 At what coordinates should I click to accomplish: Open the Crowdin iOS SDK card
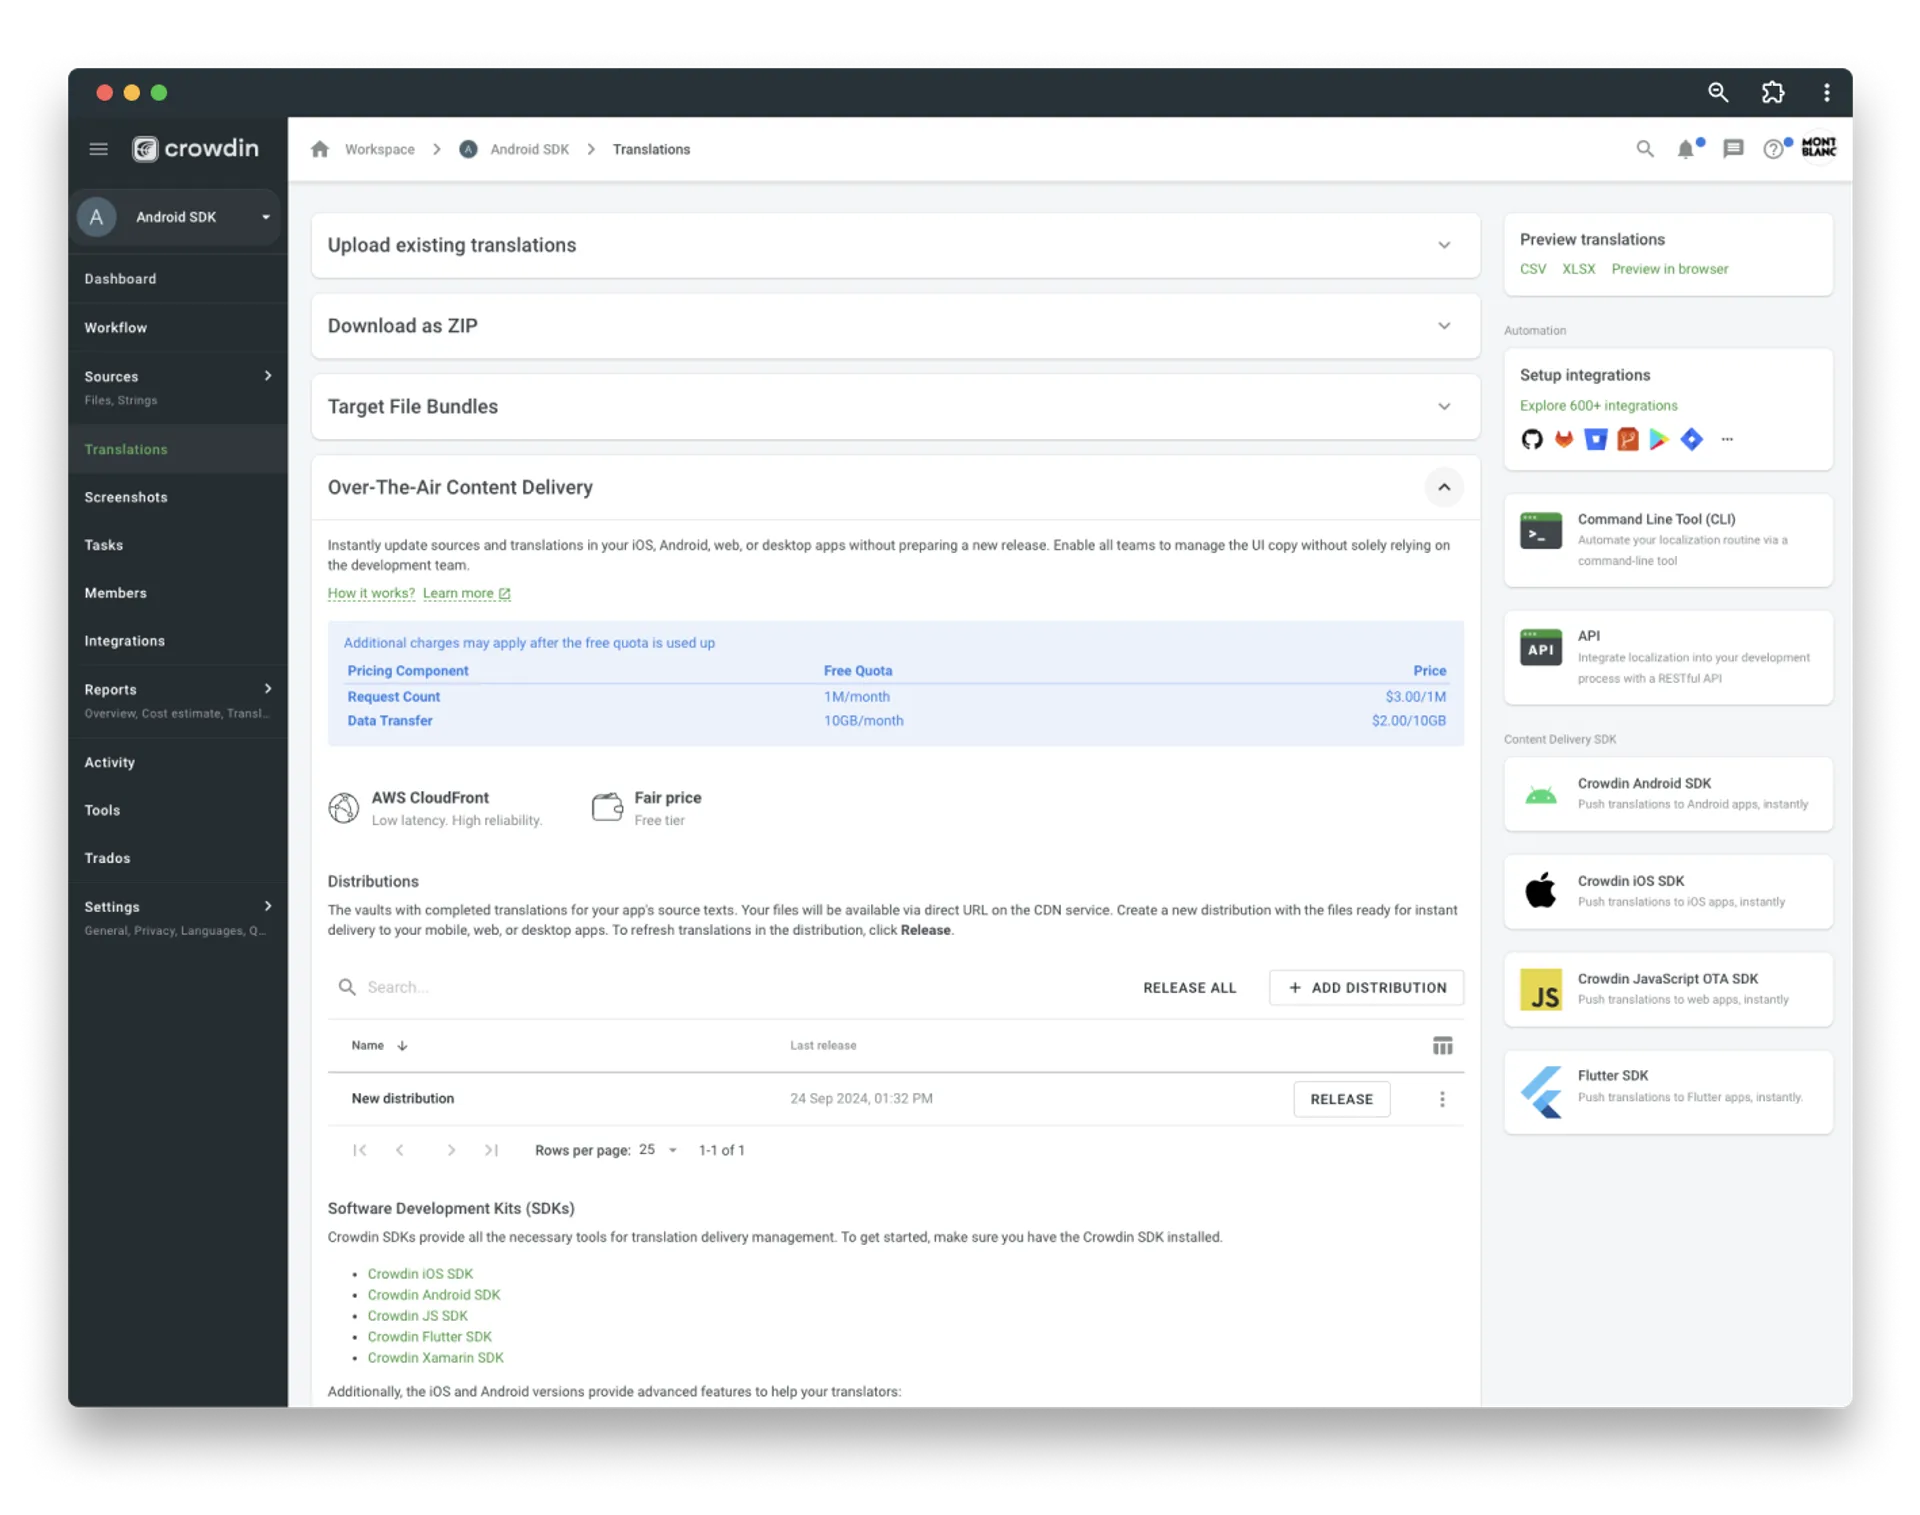tap(1668, 890)
